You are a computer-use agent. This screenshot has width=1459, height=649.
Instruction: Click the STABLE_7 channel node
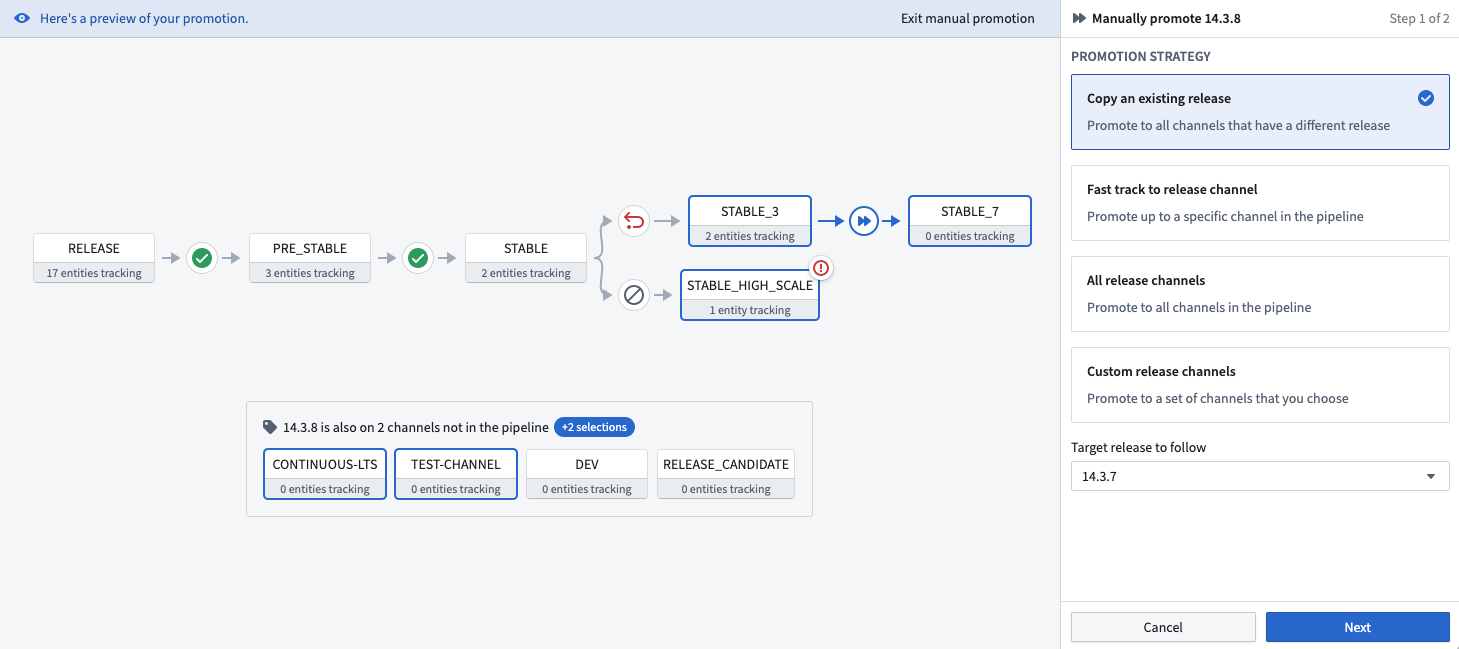970,221
